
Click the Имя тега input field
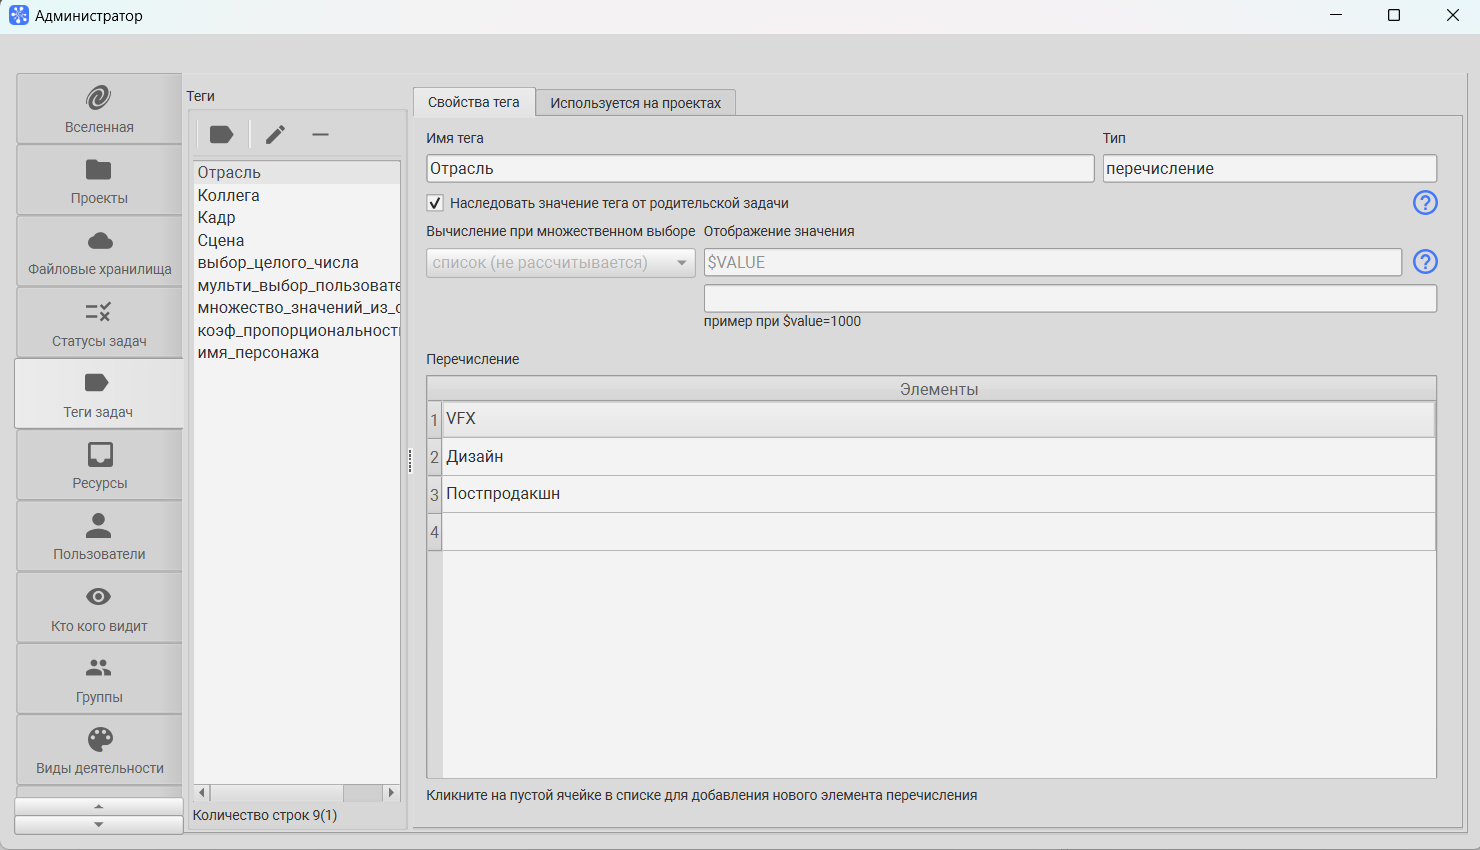[x=760, y=168]
